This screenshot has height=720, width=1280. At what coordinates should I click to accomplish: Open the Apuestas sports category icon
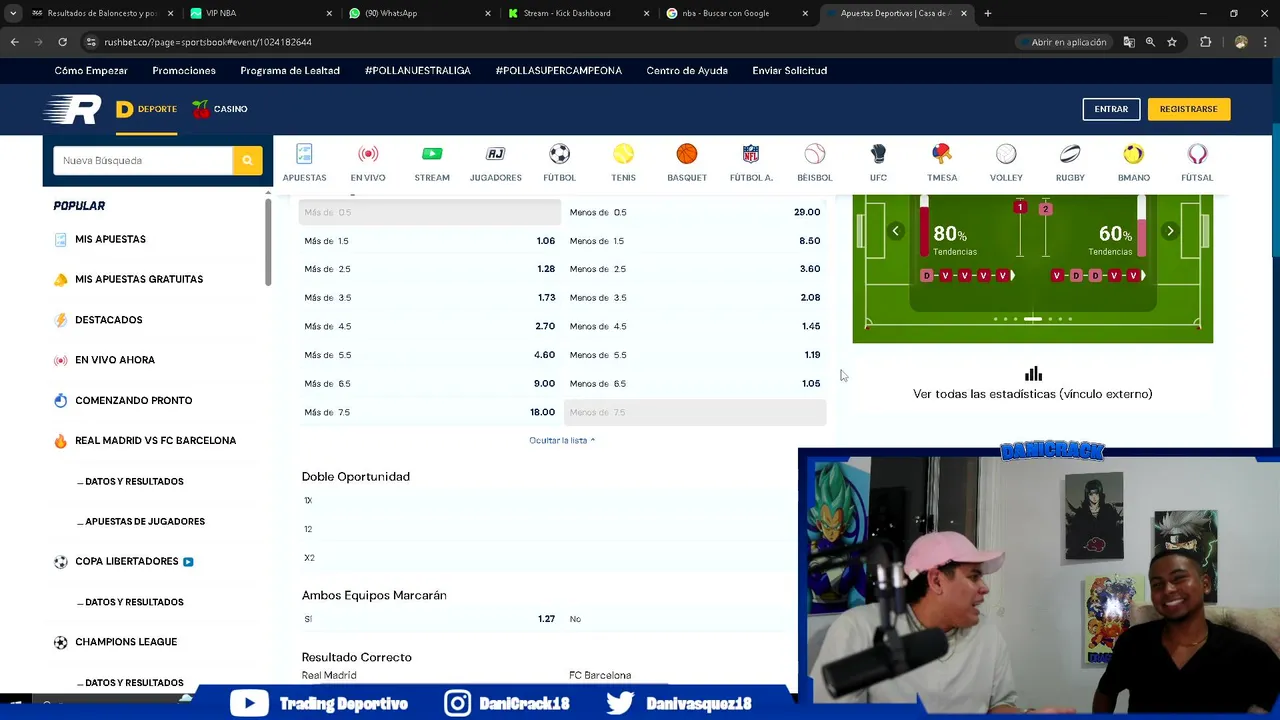(304, 154)
